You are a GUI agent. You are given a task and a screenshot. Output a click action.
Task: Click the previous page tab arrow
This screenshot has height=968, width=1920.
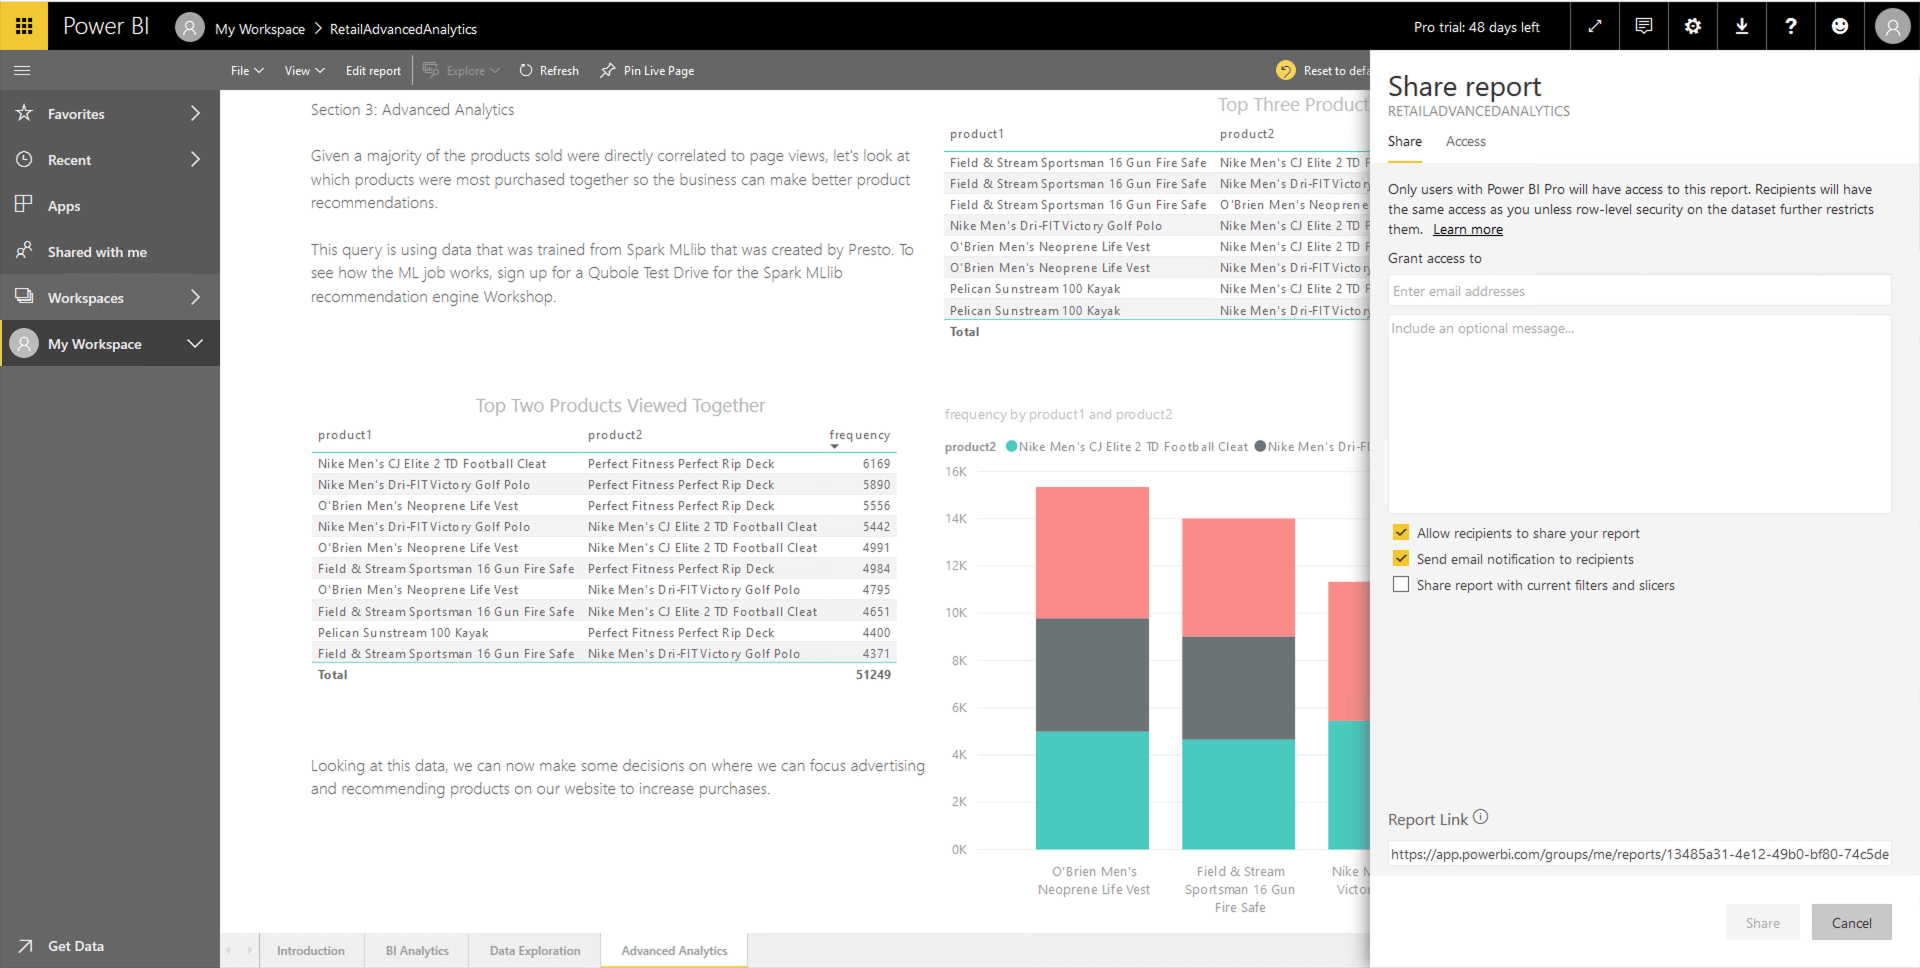click(229, 950)
